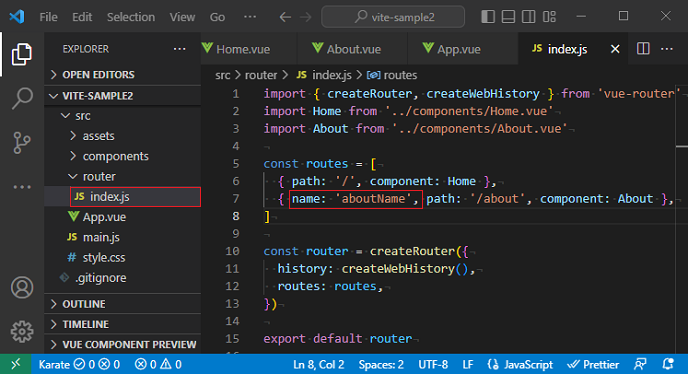Change Spaces: 2 indentation setting

(x=381, y=365)
